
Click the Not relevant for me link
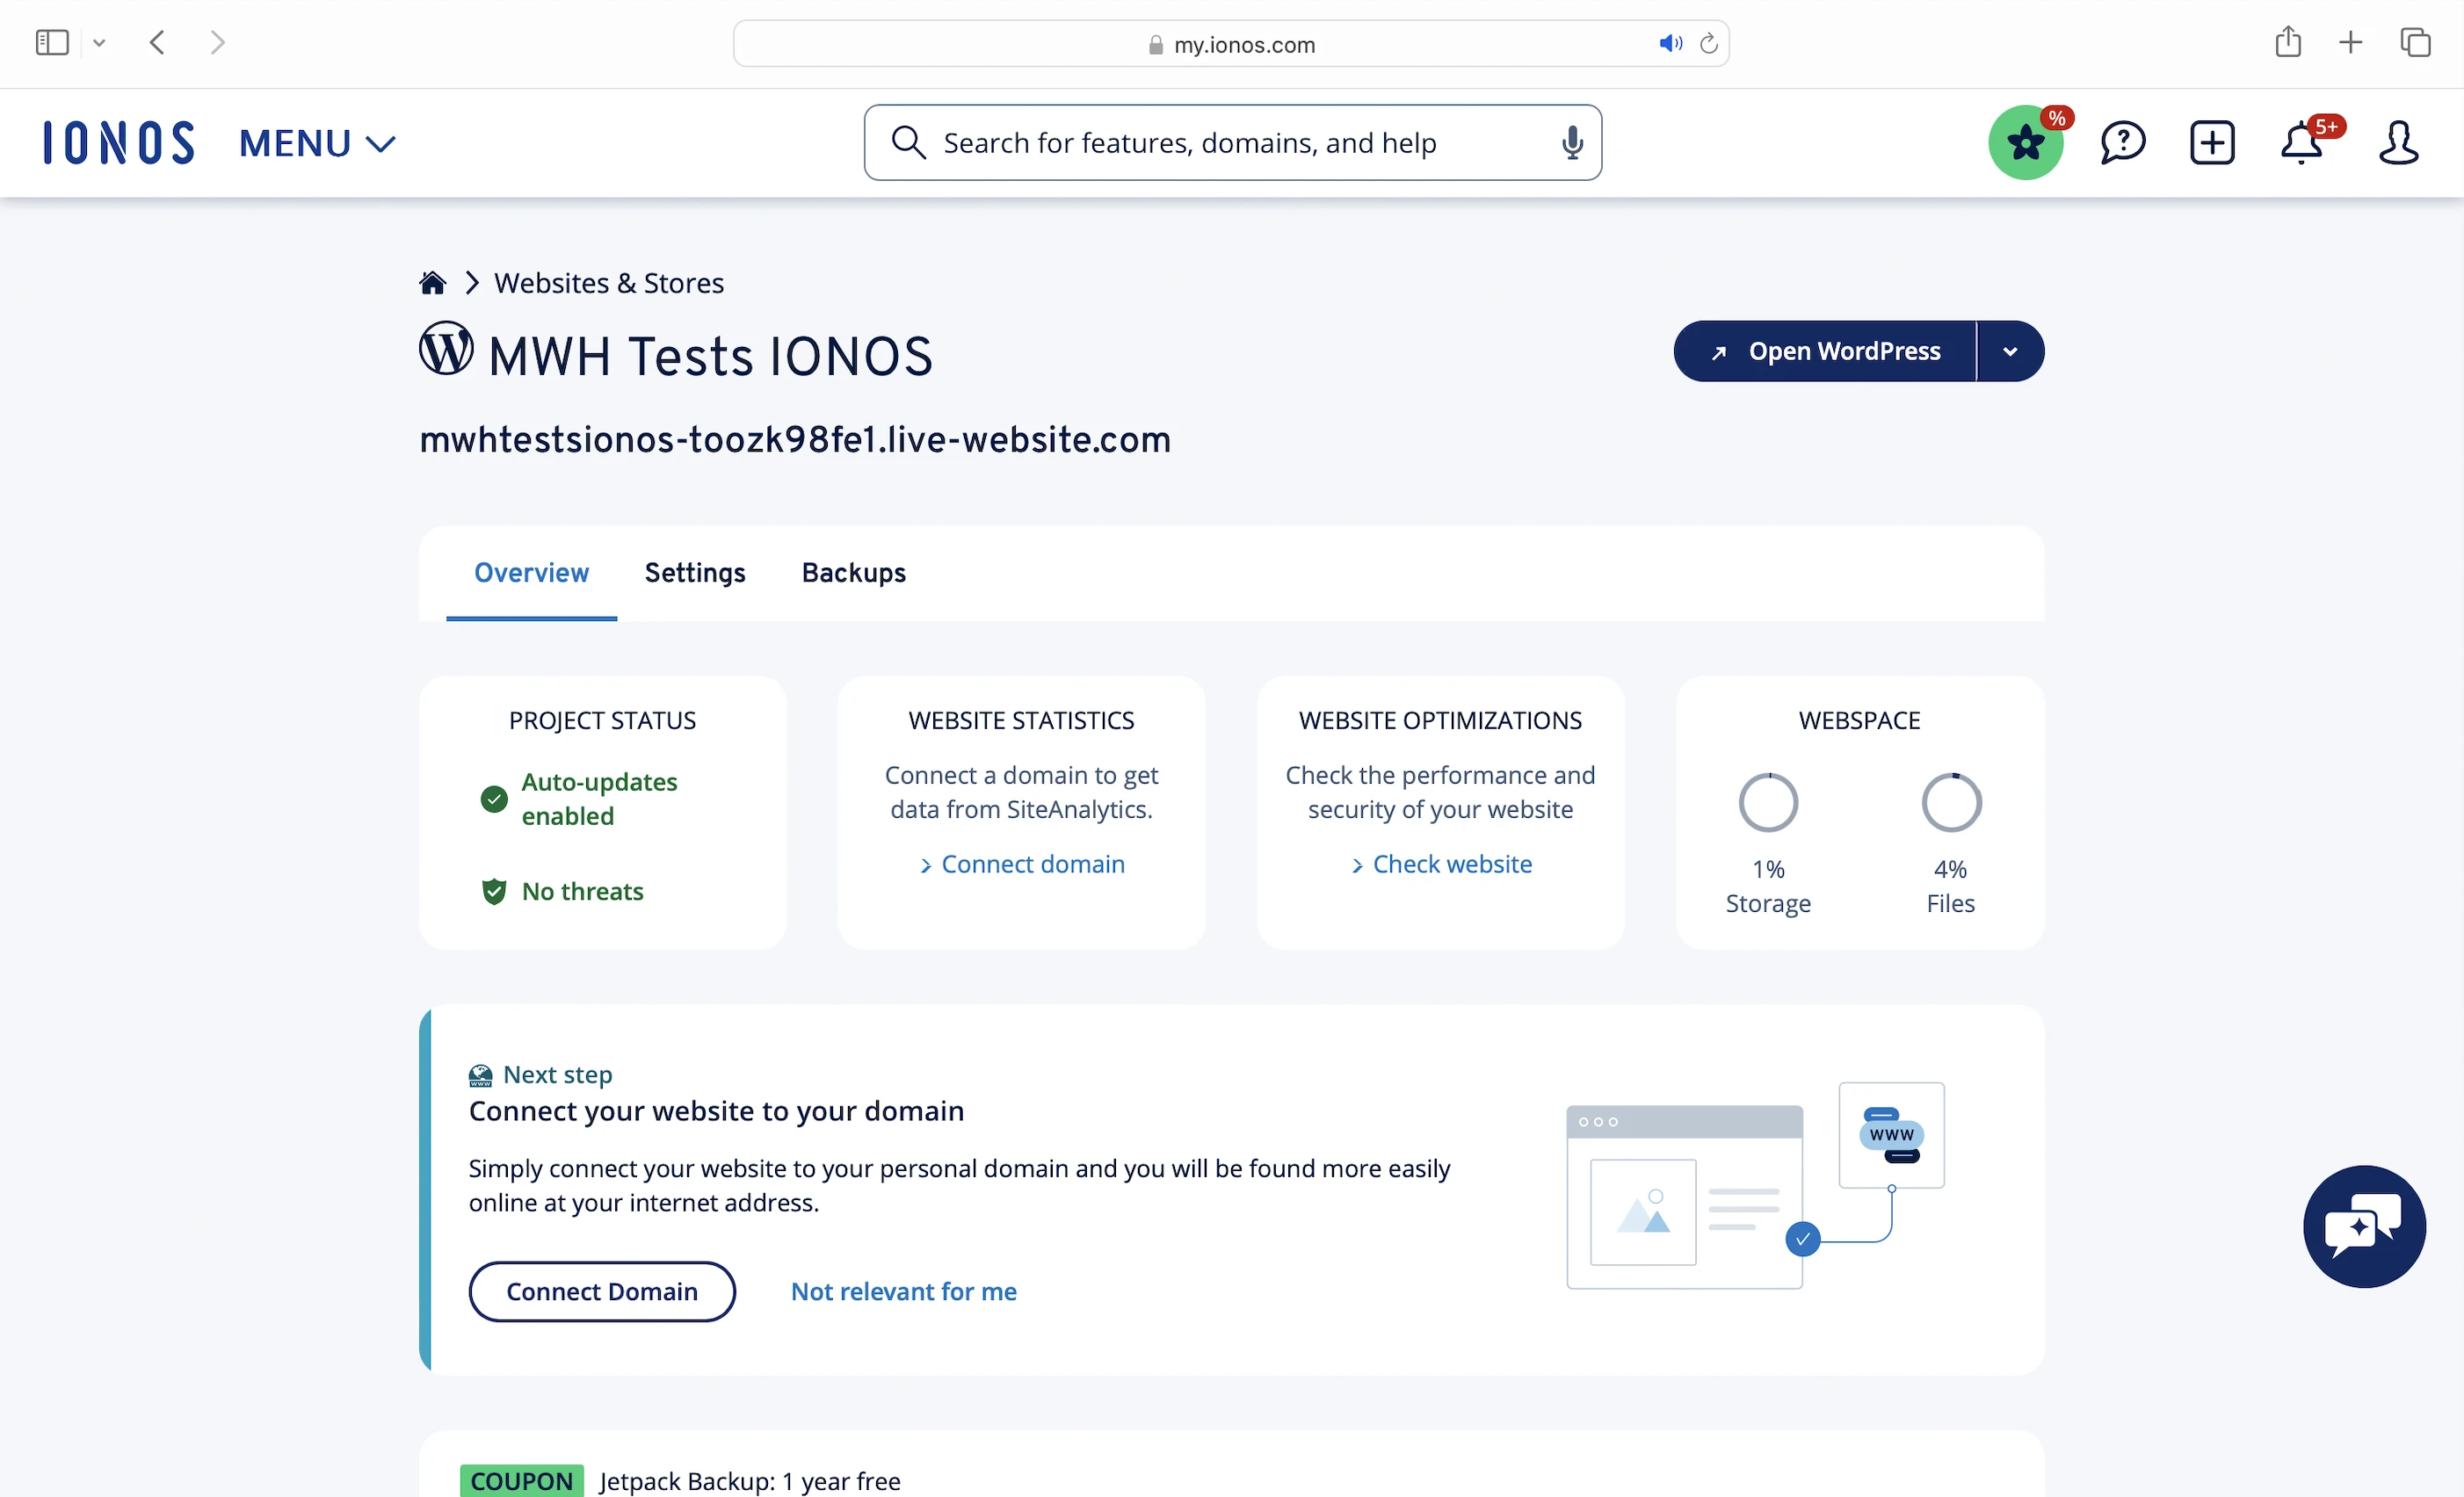point(903,1291)
